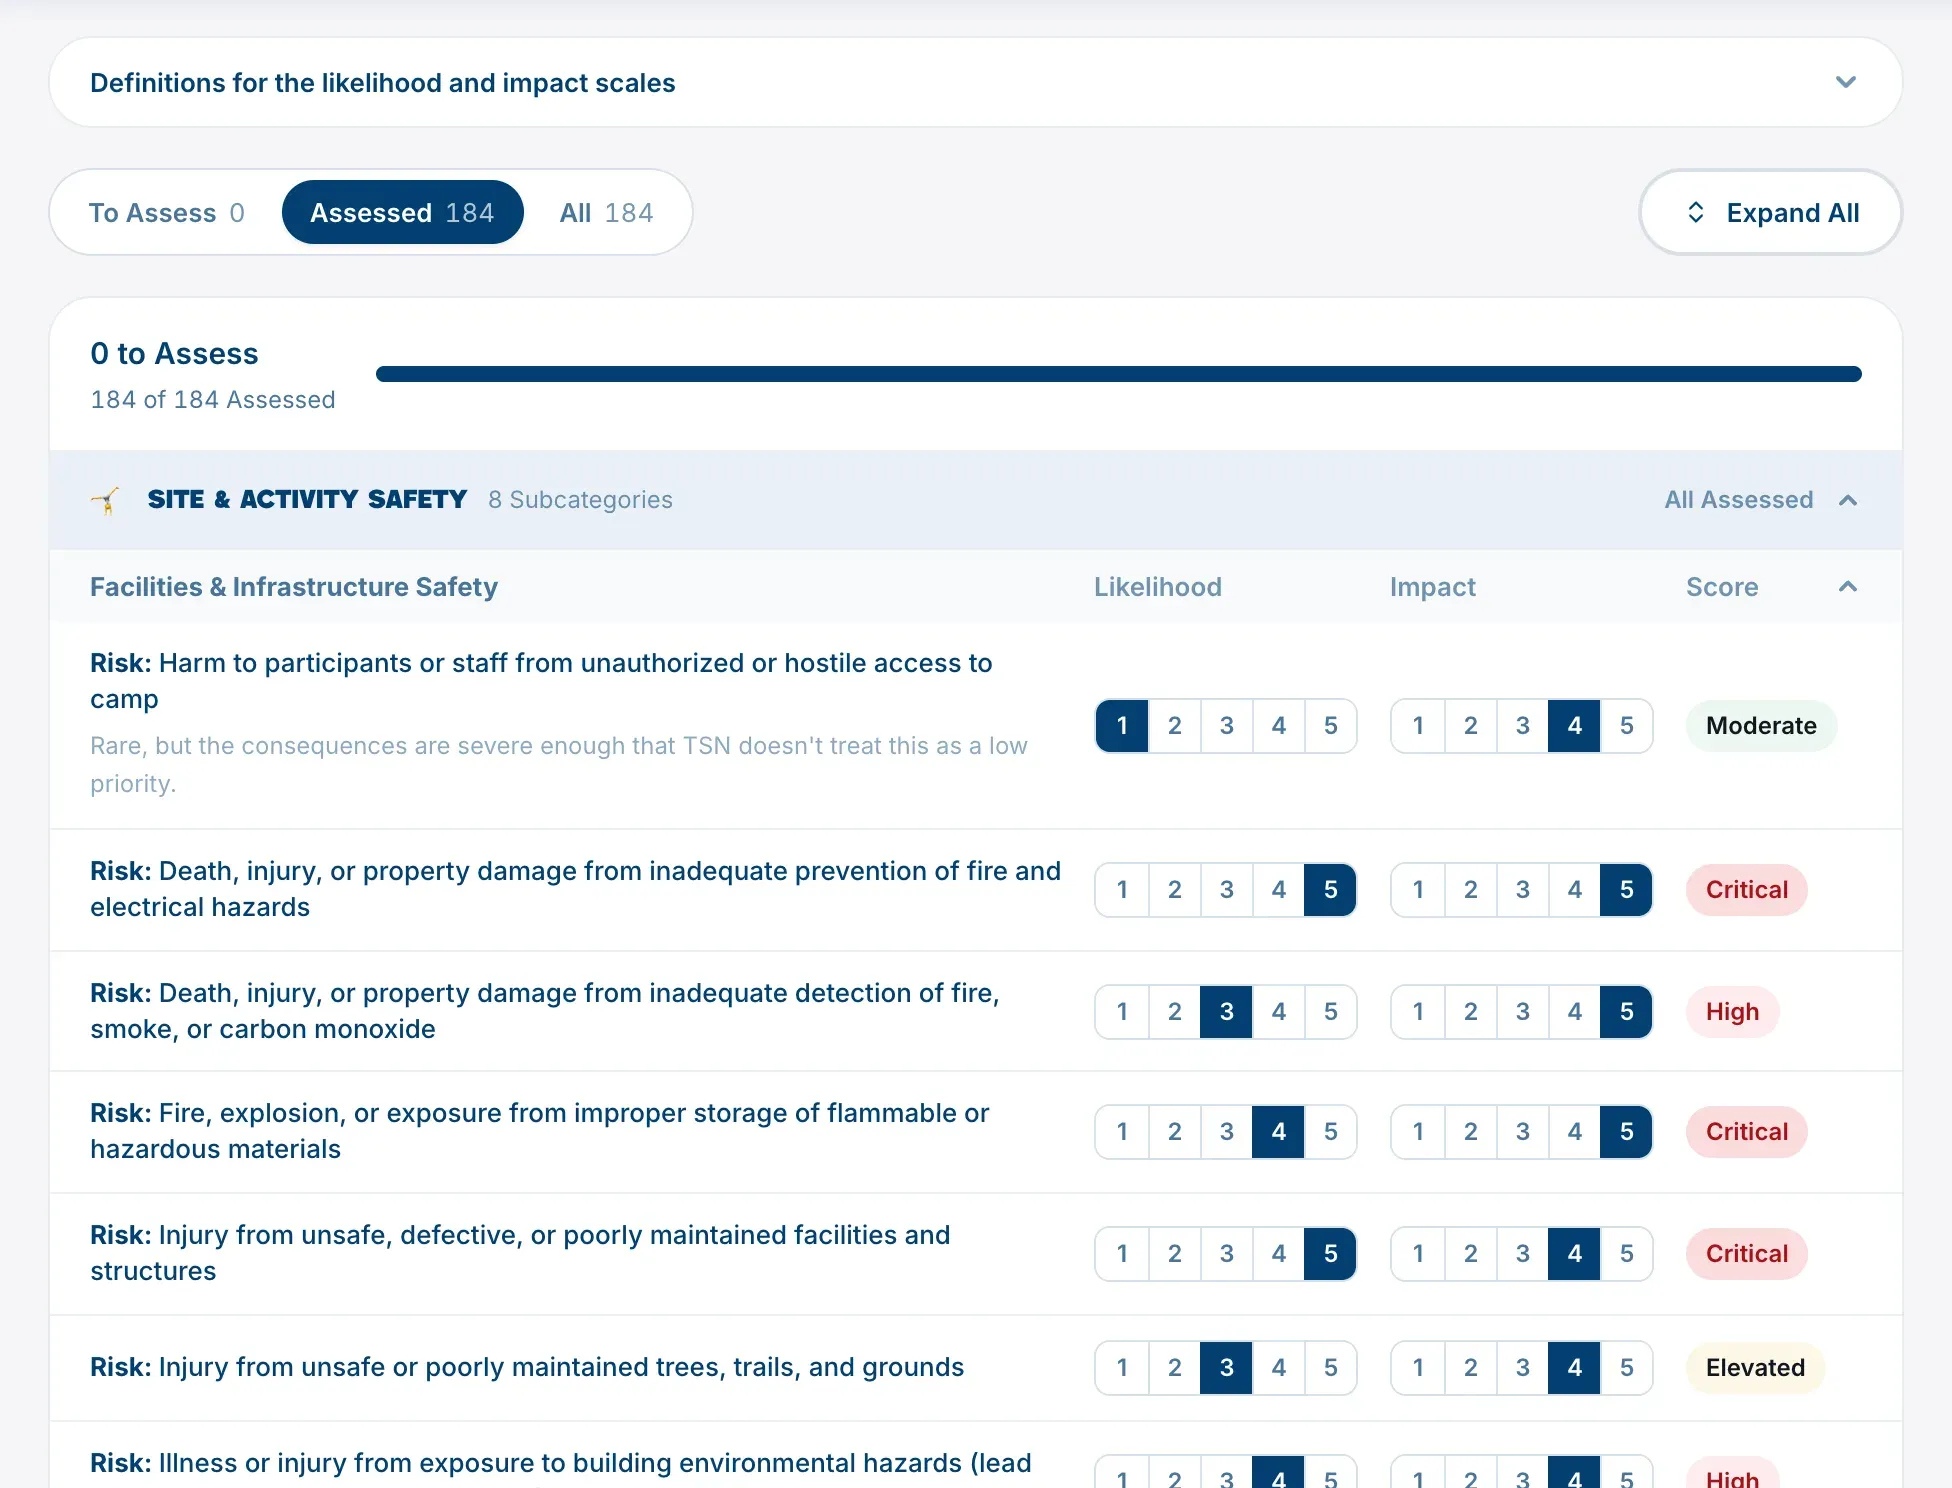Image resolution: width=1952 pixels, height=1488 pixels.
Task: Click the Elevated score badge
Action: click(1755, 1367)
